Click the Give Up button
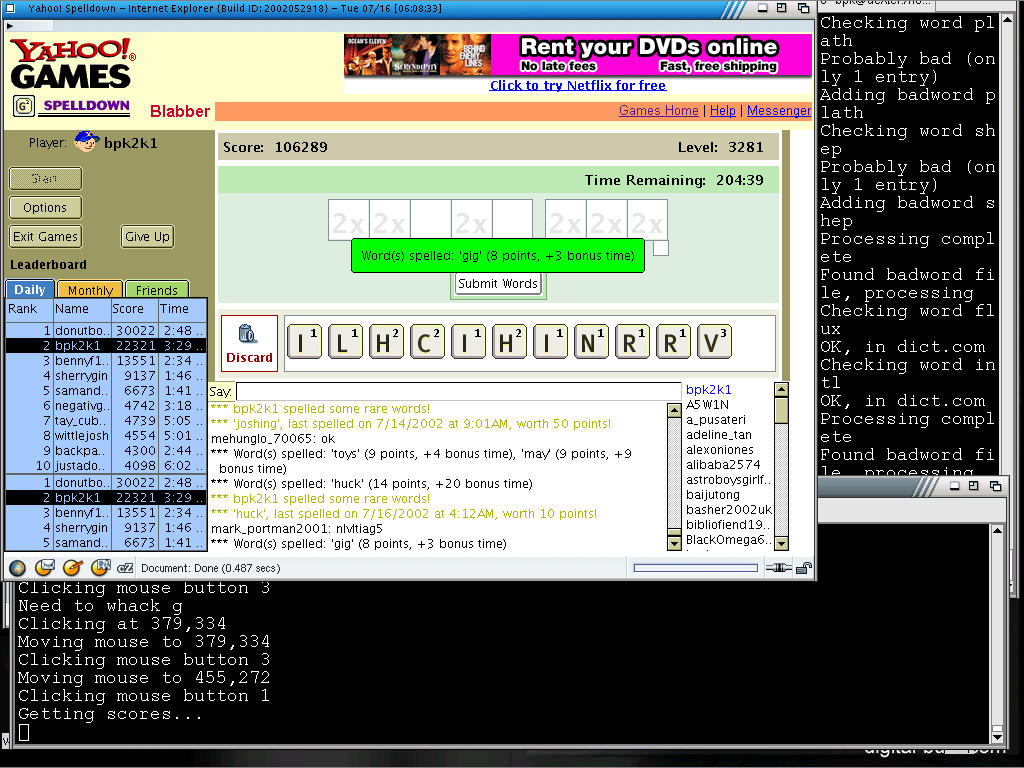This screenshot has width=1024, height=768. pos(147,236)
